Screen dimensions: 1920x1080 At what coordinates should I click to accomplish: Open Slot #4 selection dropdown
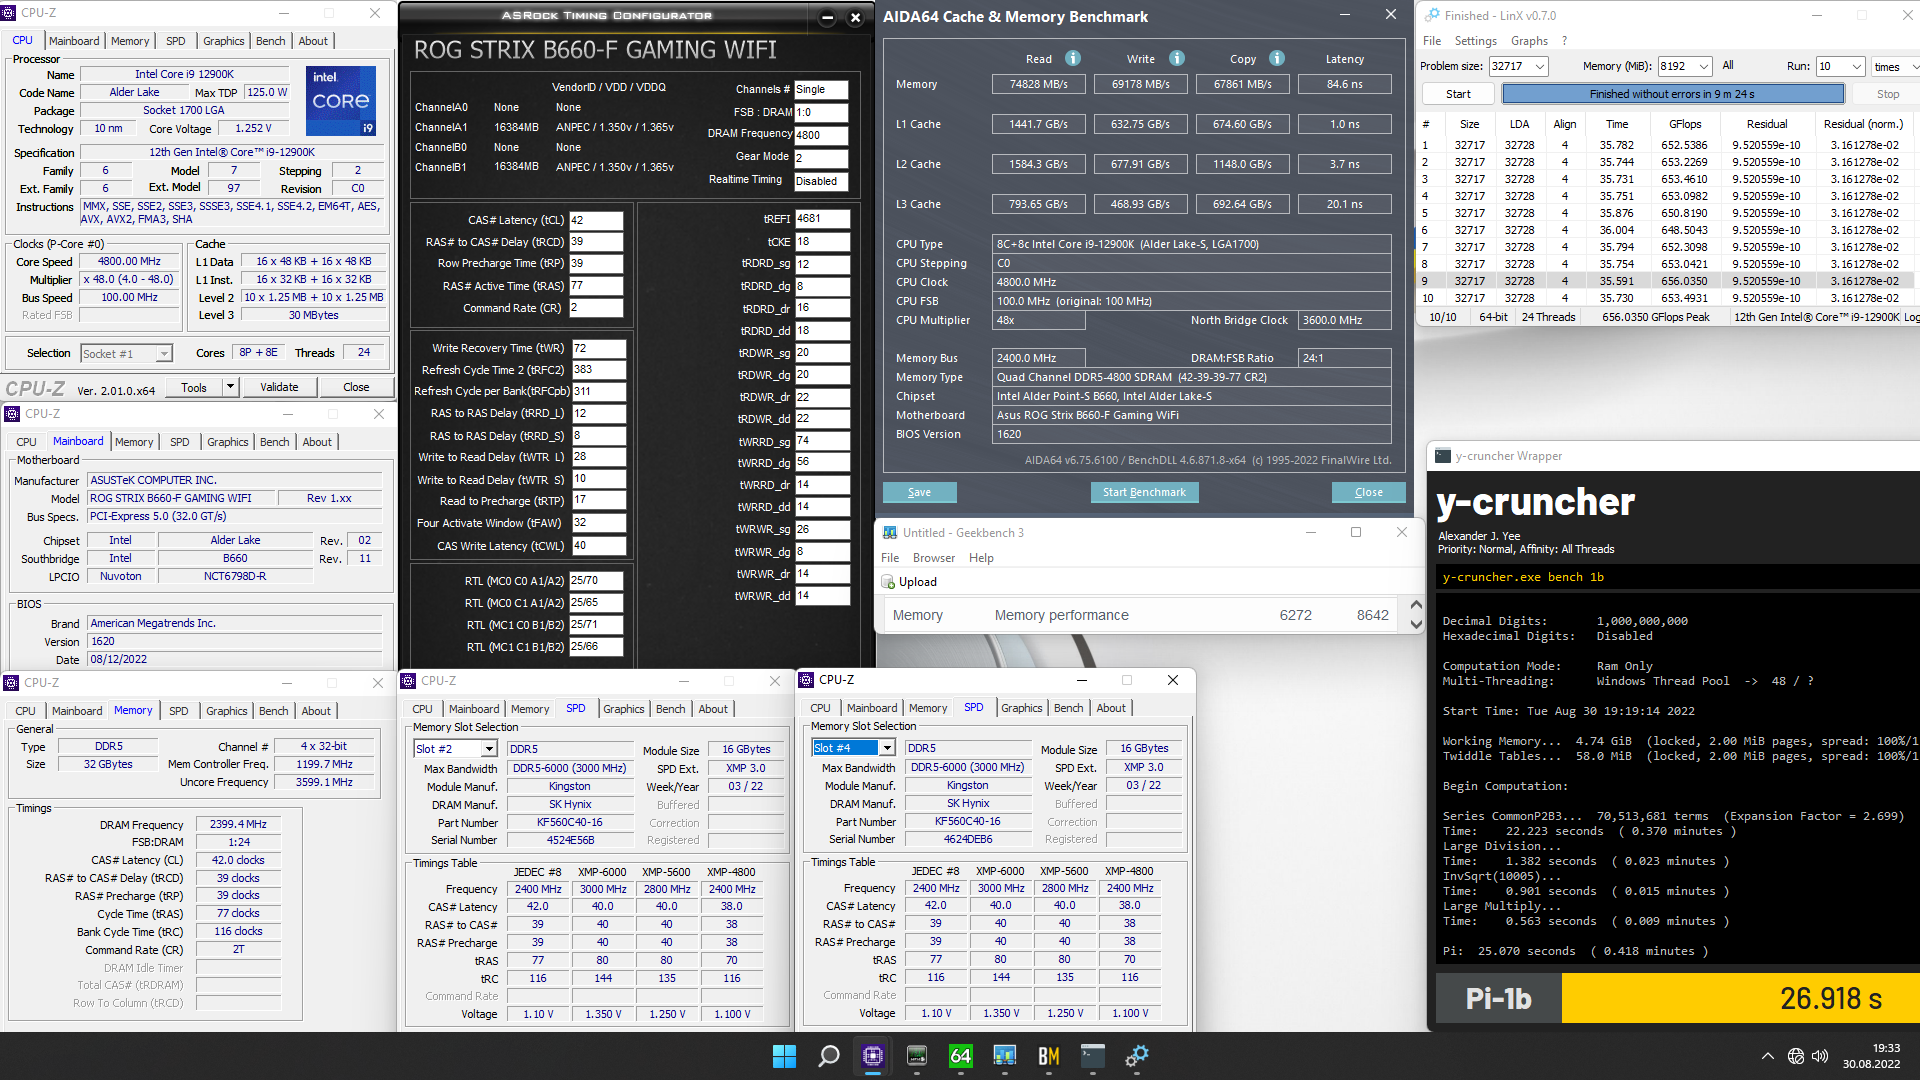[x=887, y=748]
